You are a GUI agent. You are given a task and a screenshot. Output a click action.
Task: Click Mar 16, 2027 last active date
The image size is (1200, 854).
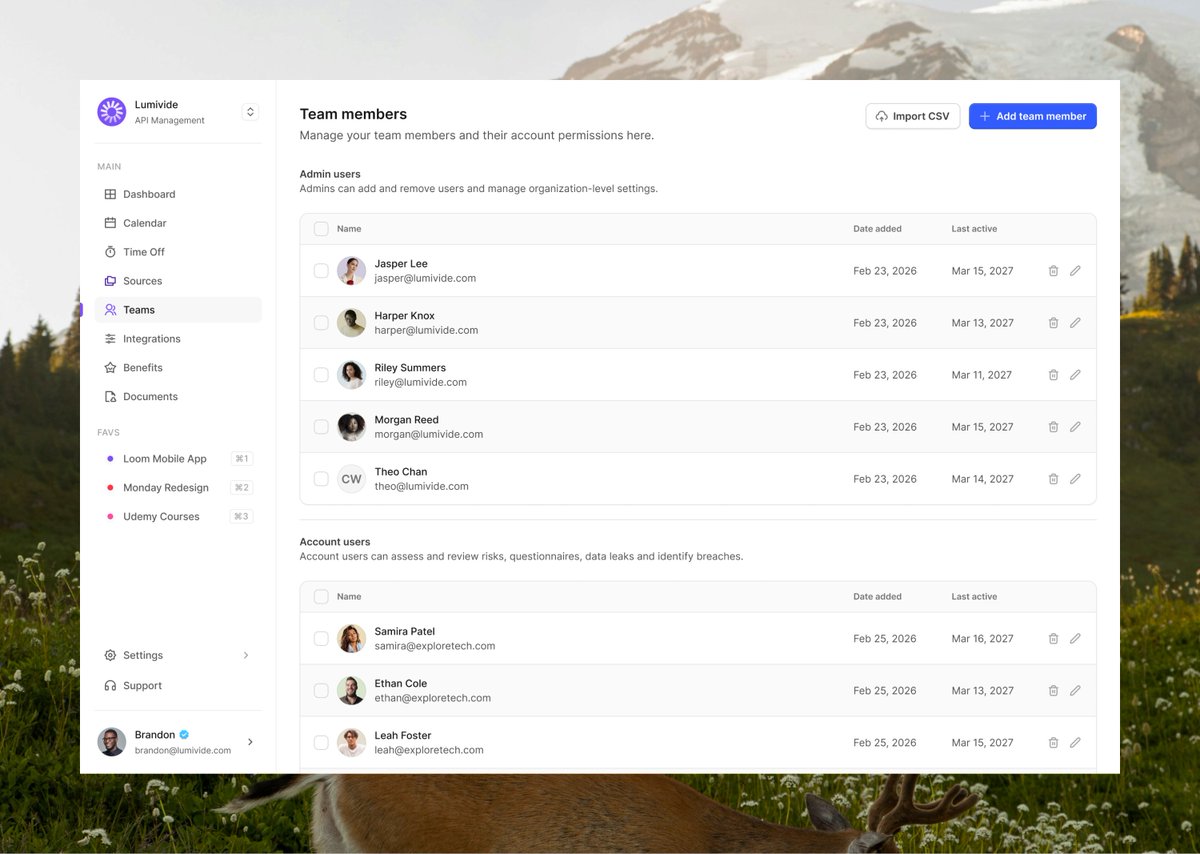pyautogui.click(x=982, y=639)
